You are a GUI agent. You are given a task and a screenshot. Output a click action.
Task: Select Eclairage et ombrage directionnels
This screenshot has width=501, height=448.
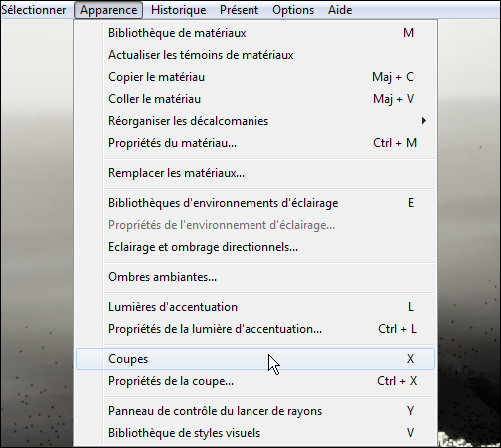tap(255, 247)
